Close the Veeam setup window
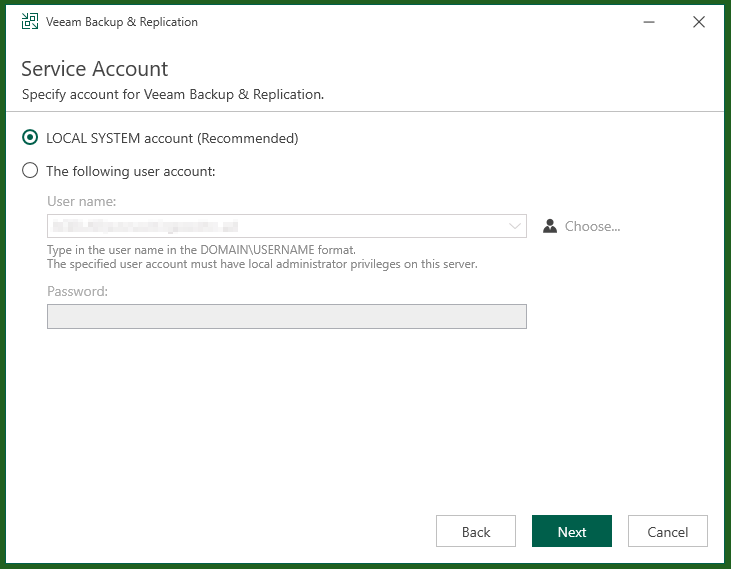This screenshot has height=569, width=731. pyautogui.click(x=699, y=22)
